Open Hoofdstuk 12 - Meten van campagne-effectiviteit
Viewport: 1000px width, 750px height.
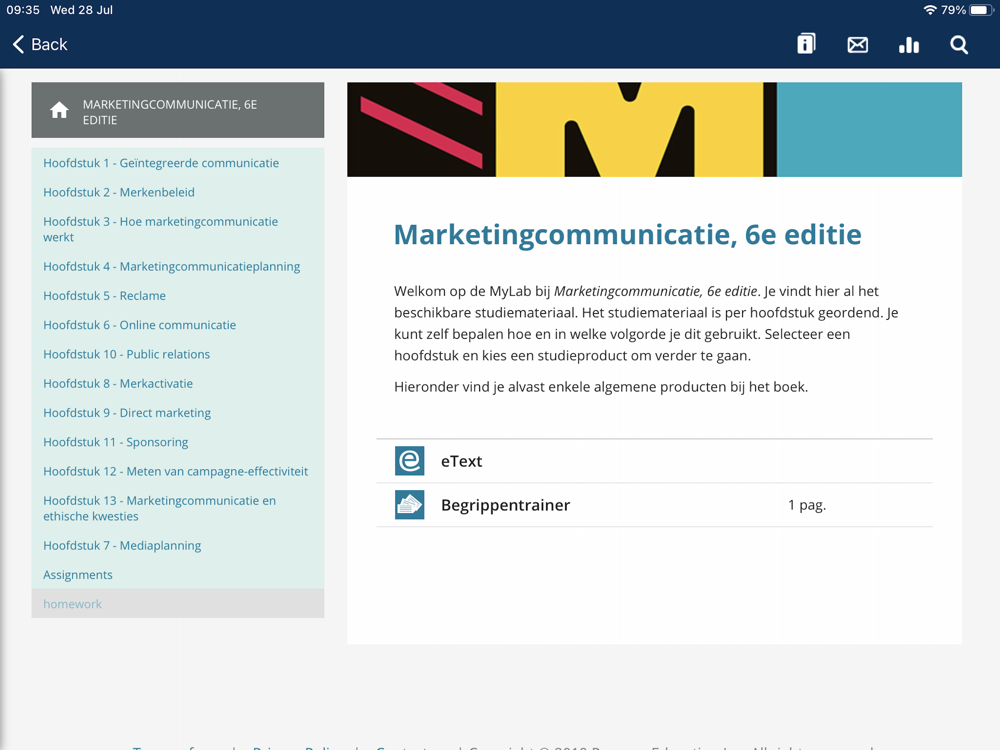point(175,471)
